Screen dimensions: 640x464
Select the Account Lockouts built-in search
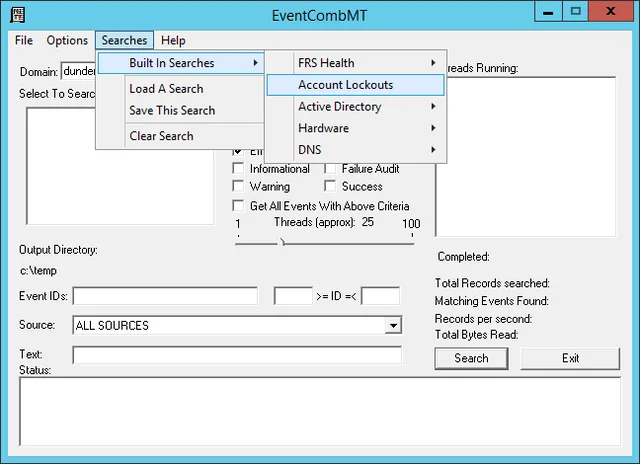click(356, 85)
